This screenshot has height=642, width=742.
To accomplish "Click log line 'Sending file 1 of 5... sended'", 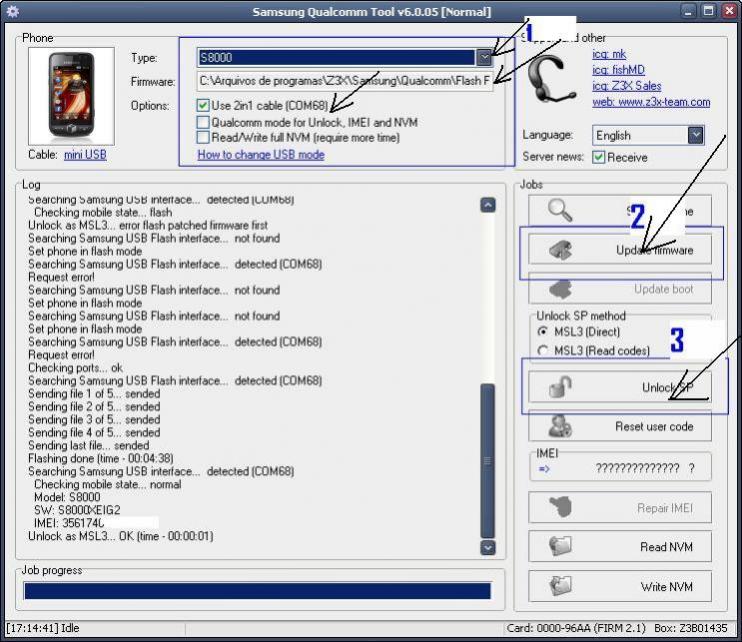I will click(94, 394).
